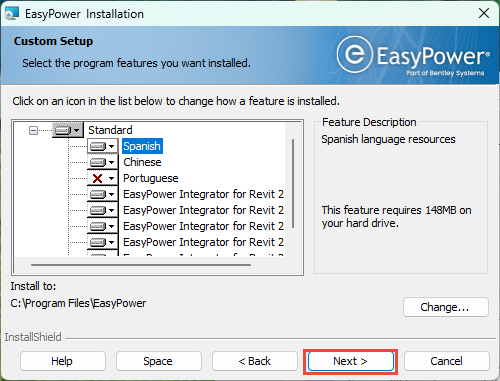Click the installer icon in title bar

point(12,13)
